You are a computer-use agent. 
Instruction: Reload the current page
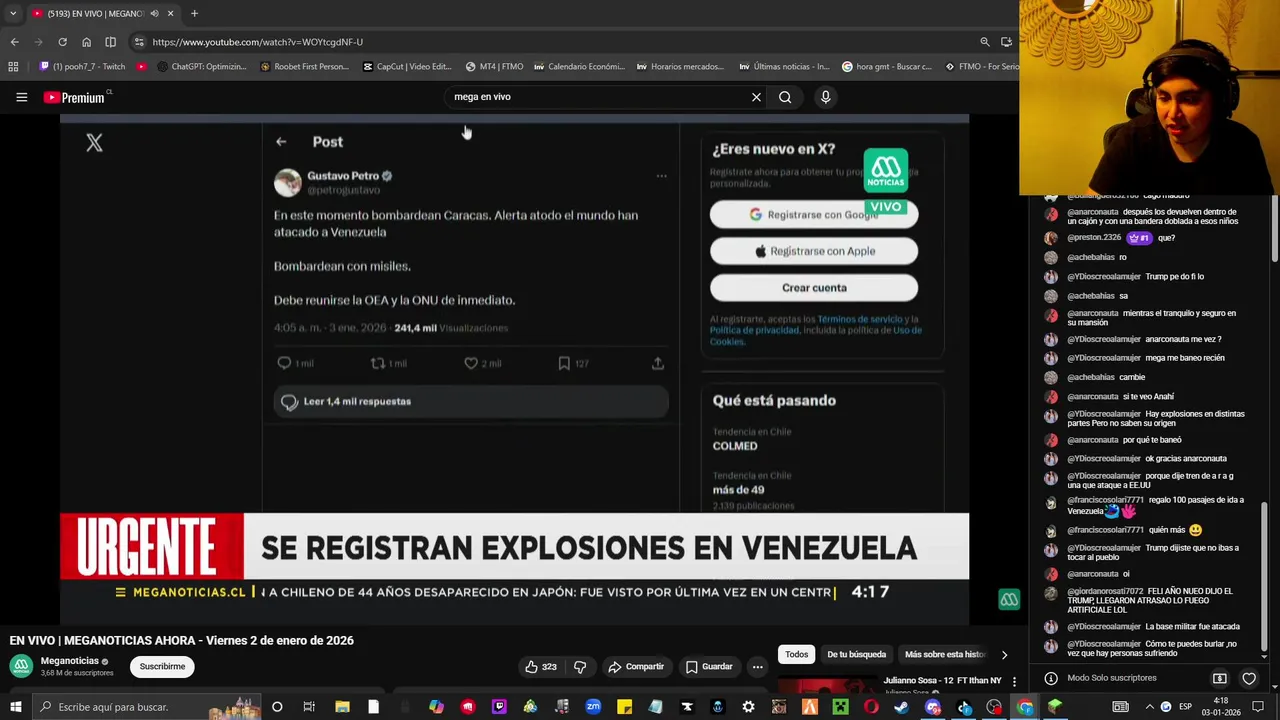coord(62,42)
